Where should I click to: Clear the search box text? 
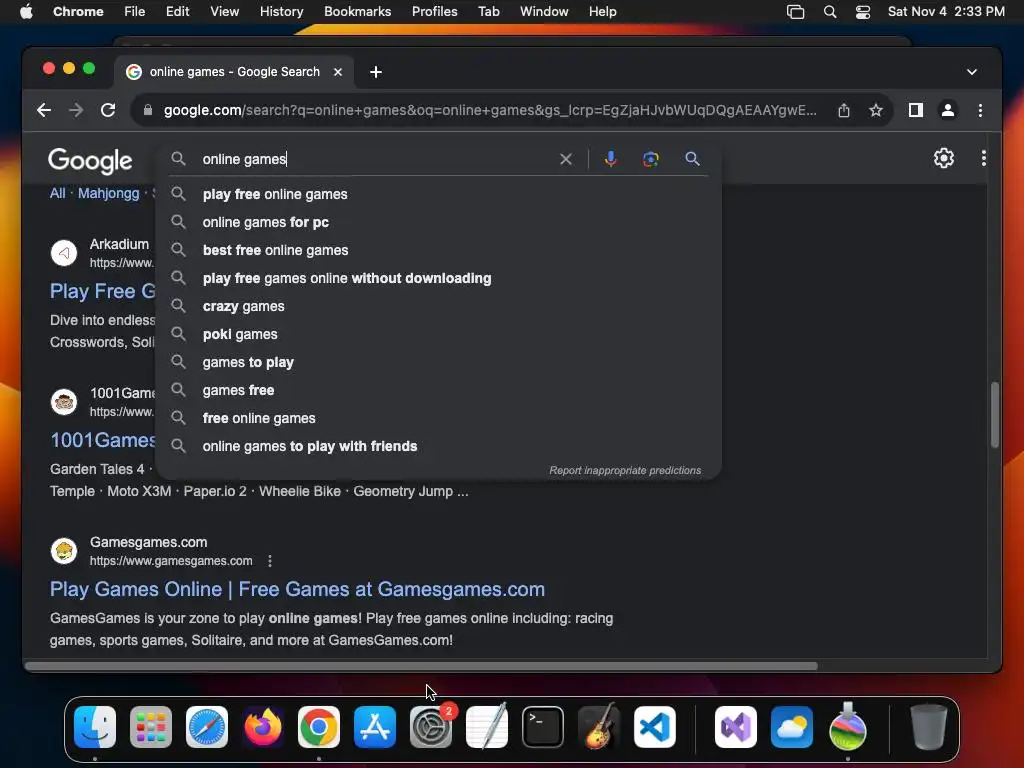click(x=566, y=159)
